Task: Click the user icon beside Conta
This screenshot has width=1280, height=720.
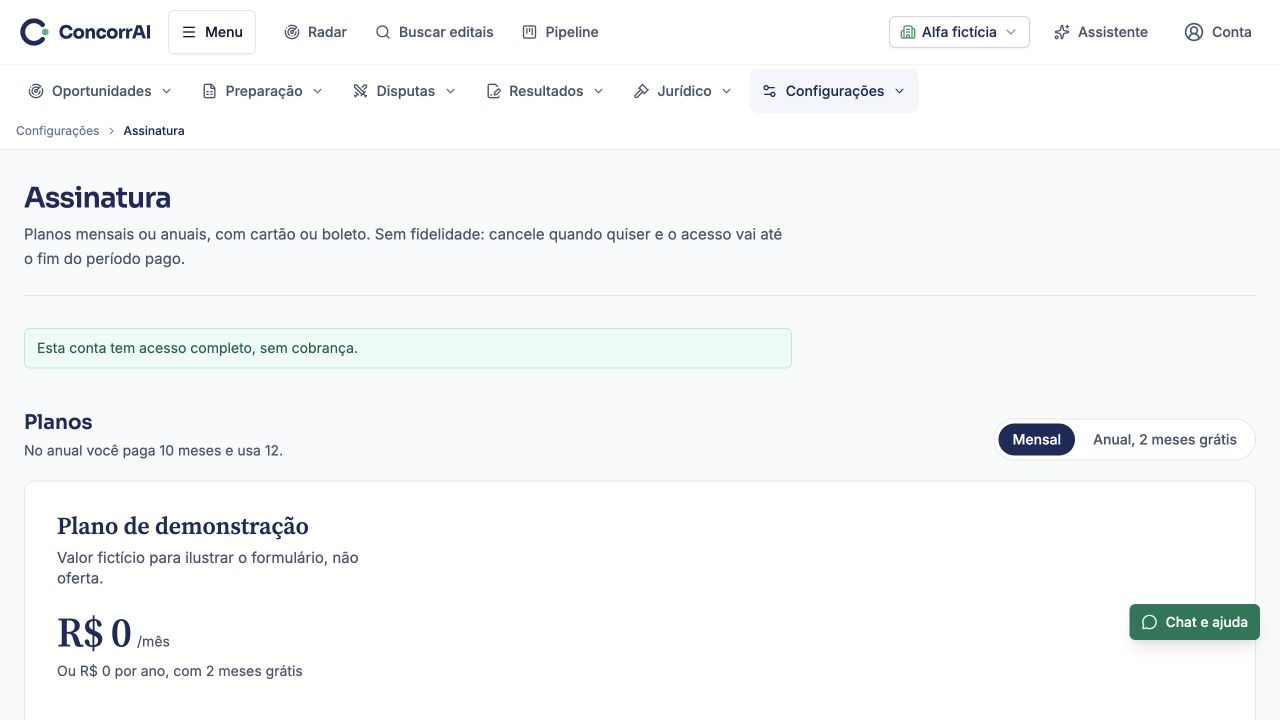Action: [x=1194, y=32]
